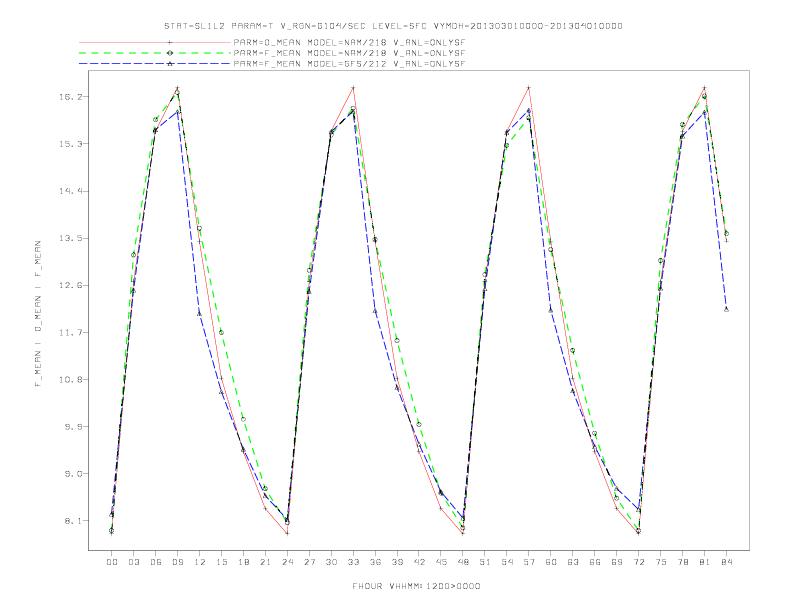The image size is (792, 612).
Task: Click the x-axis tick label 12
Action: click(x=200, y=562)
